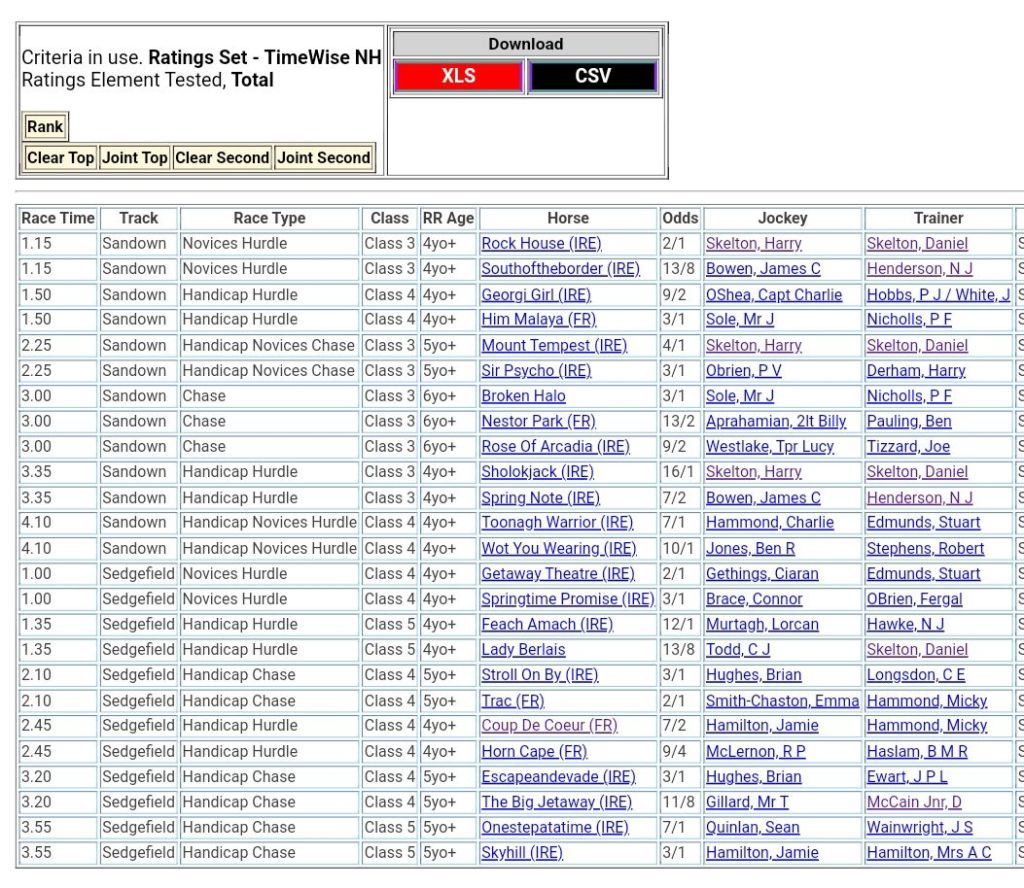View trainer Hamilton, Mrs A C

coord(928,852)
